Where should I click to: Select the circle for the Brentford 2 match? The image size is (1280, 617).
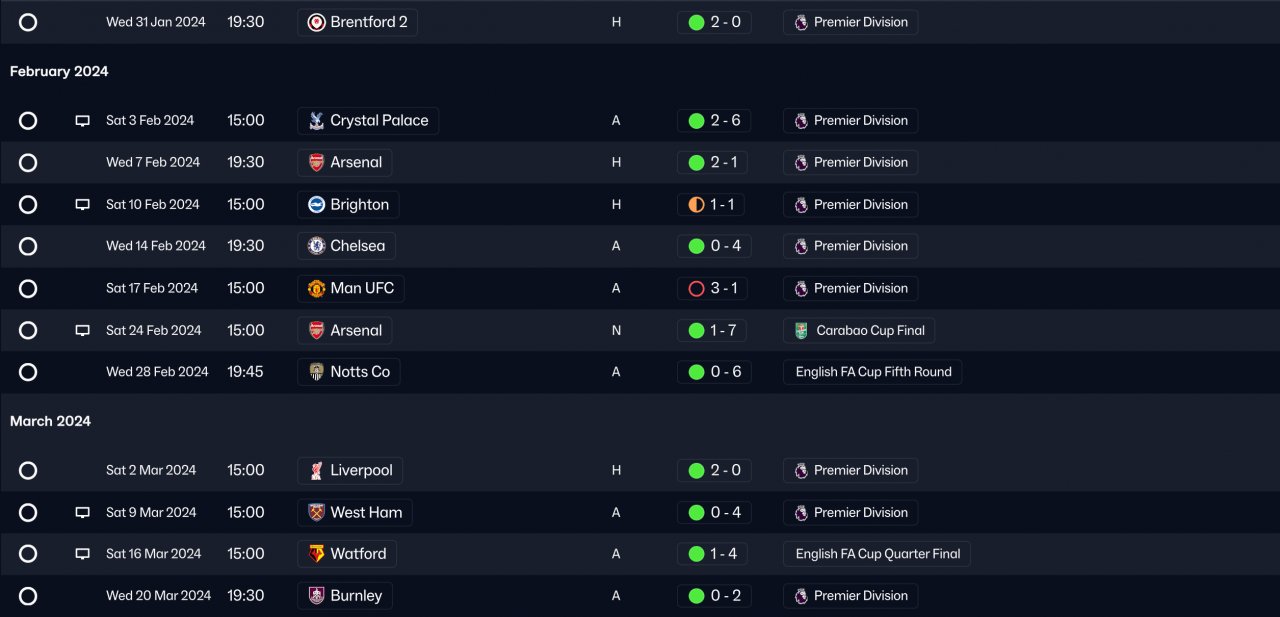point(28,22)
